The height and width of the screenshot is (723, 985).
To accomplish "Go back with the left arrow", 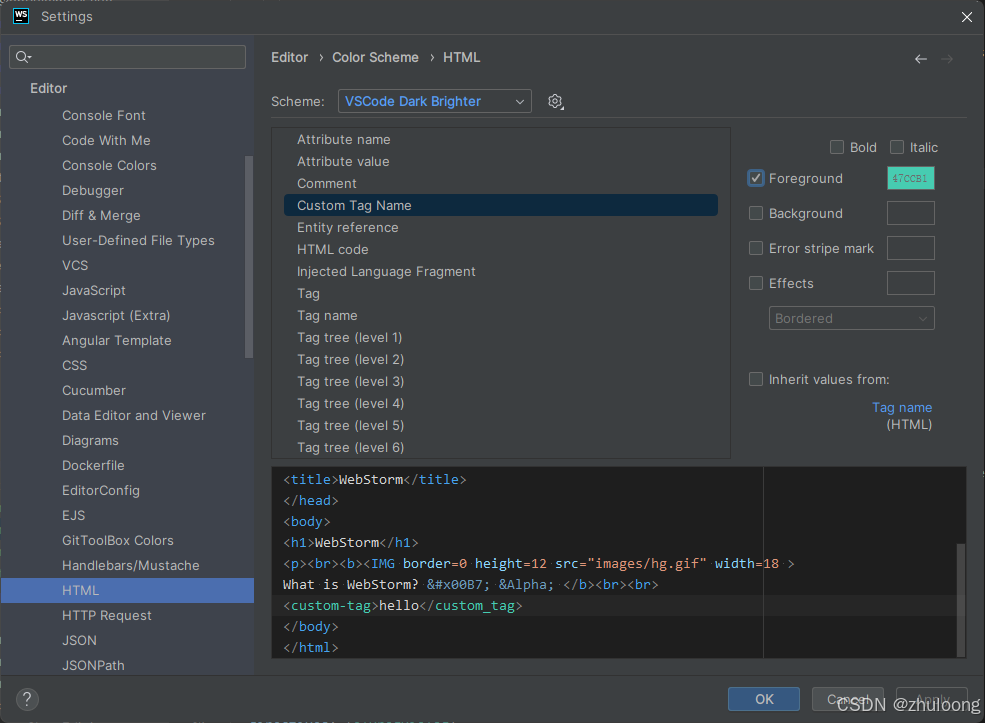I will 921,59.
